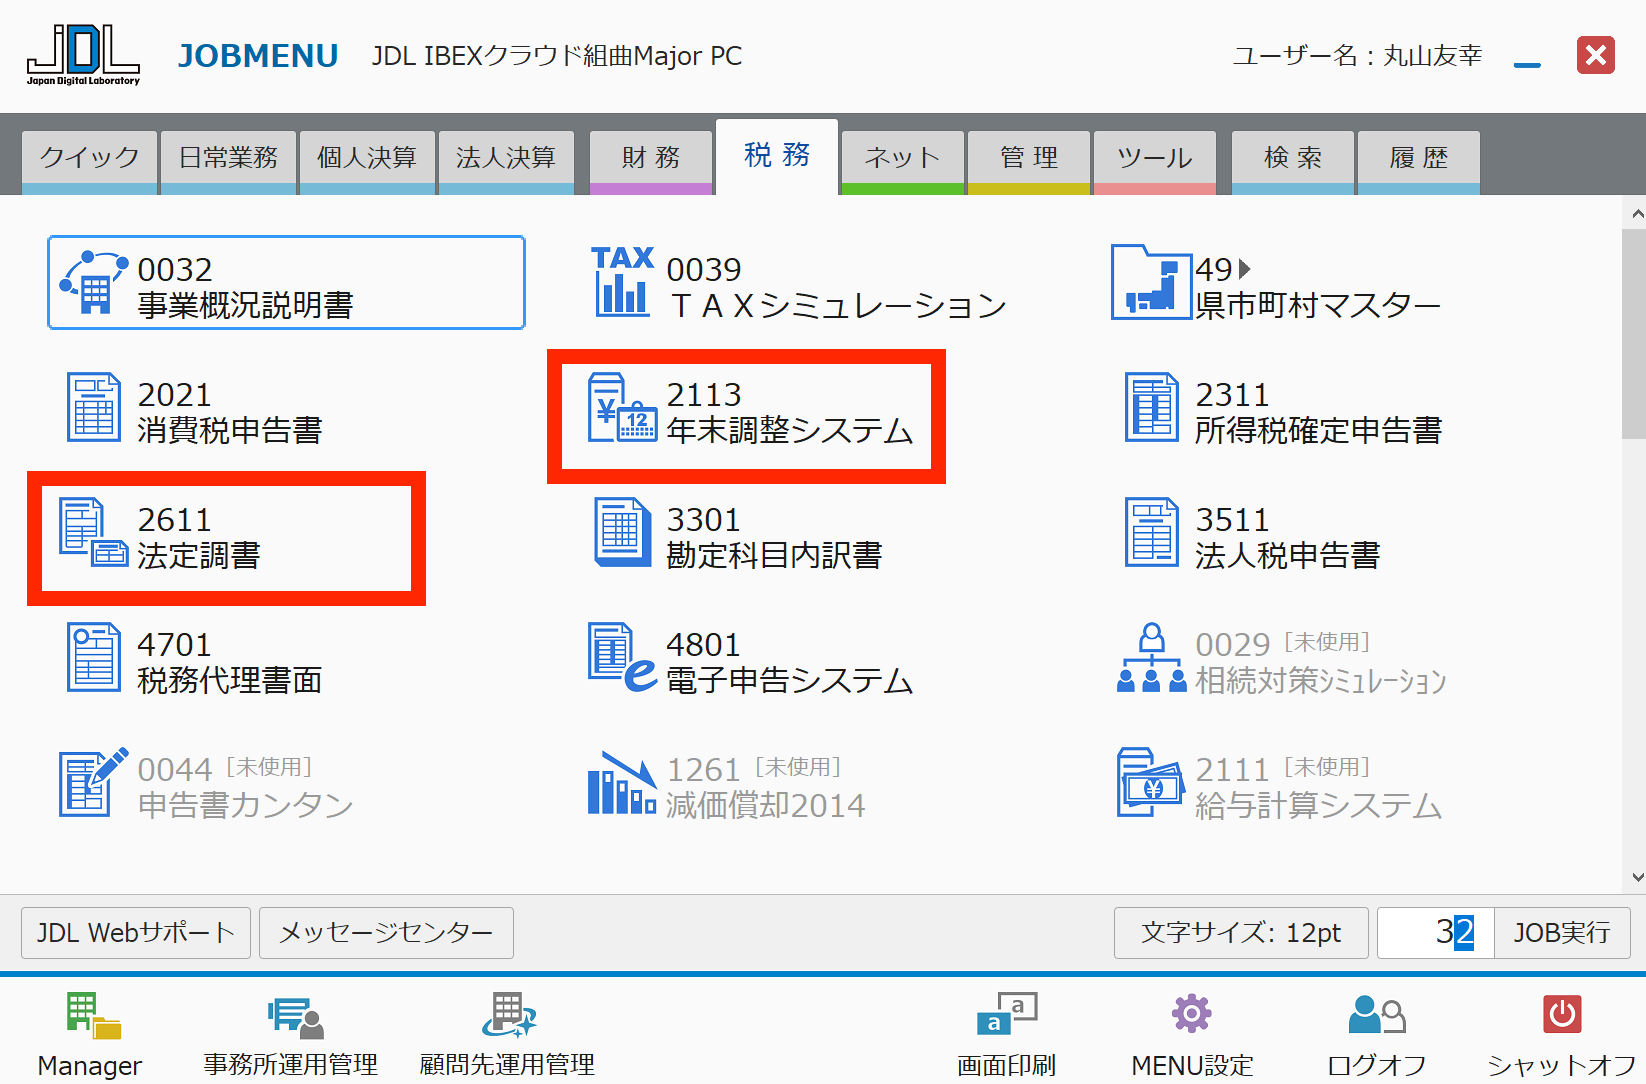This screenshot has width=1646, height=1084.
Task: Open 顧問先運用管理 icon
Action: pos(509,1015)
